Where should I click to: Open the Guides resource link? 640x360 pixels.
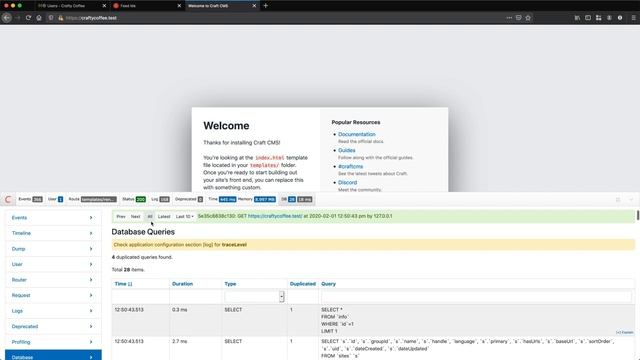(347, 150)
